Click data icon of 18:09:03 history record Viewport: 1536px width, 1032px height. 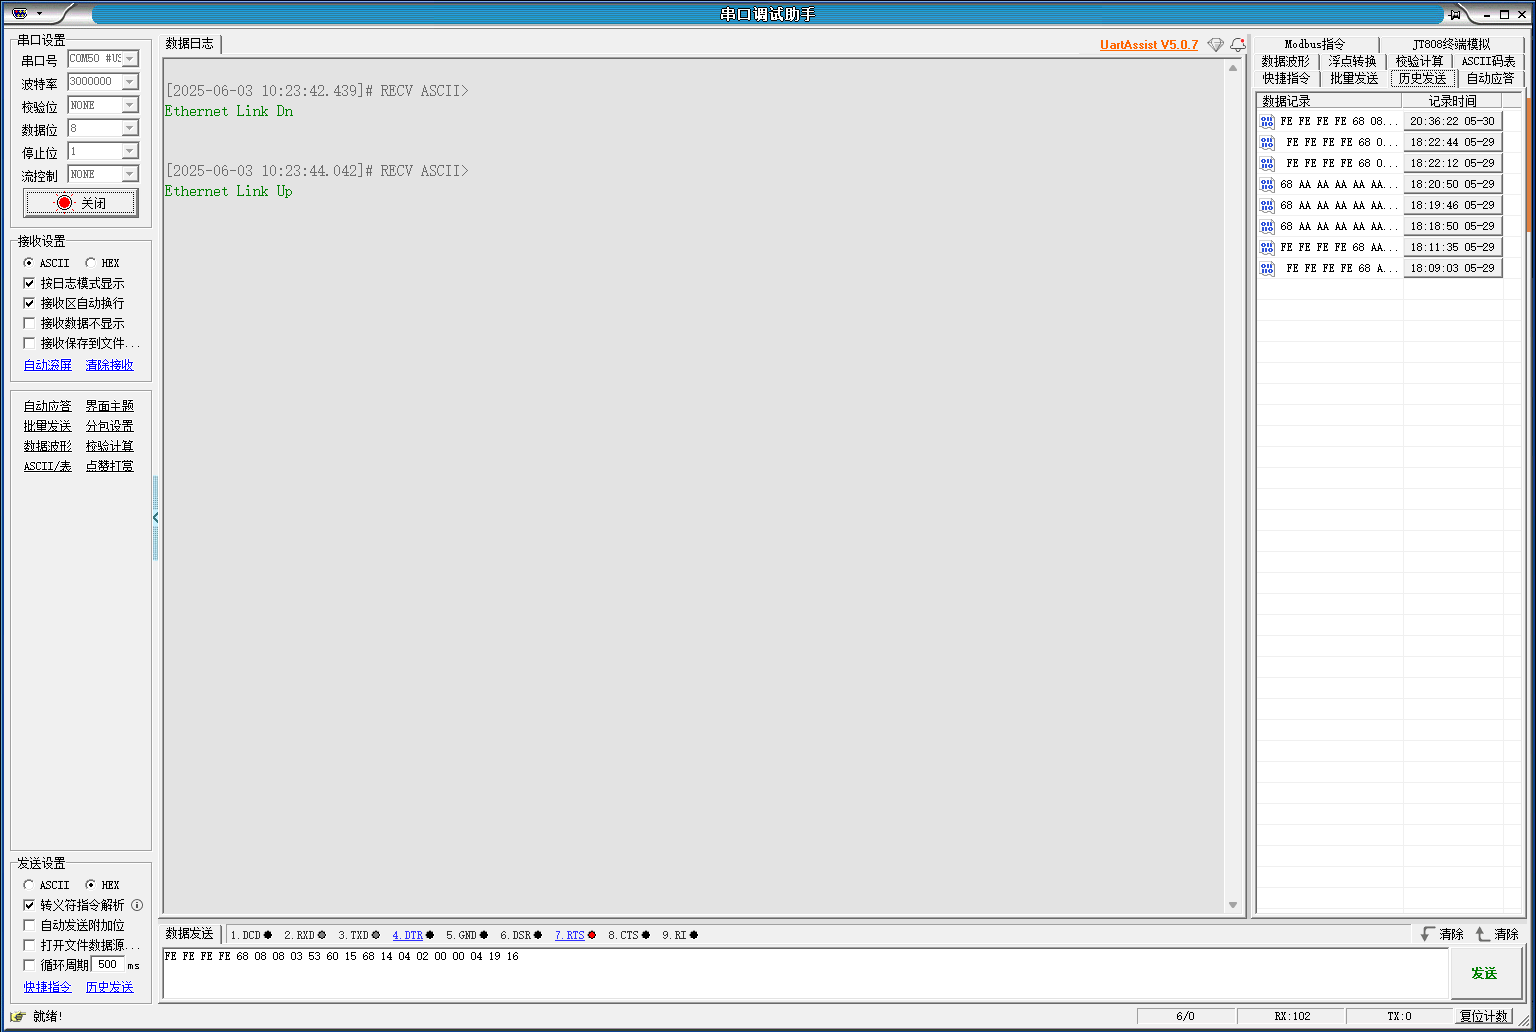pos(1267,269)
